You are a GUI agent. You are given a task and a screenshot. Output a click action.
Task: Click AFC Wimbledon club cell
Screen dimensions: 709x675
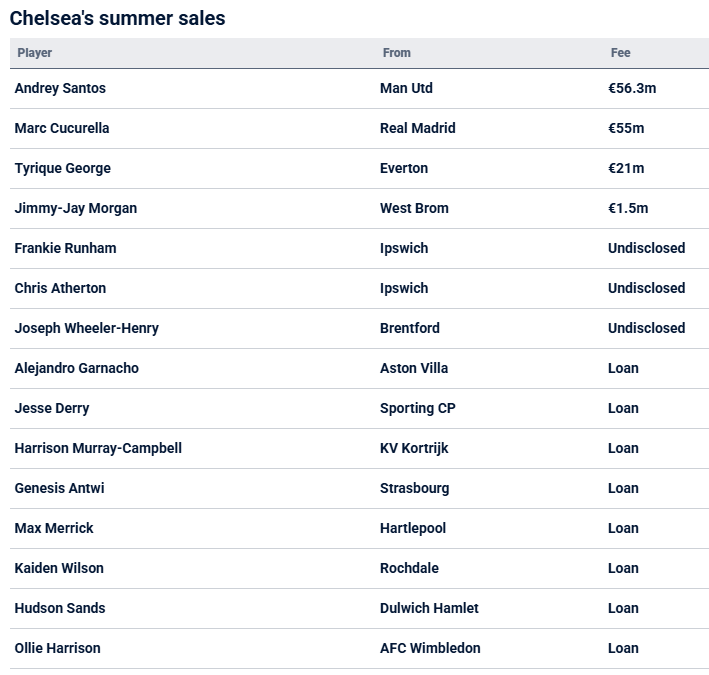[x=430, y=648]
